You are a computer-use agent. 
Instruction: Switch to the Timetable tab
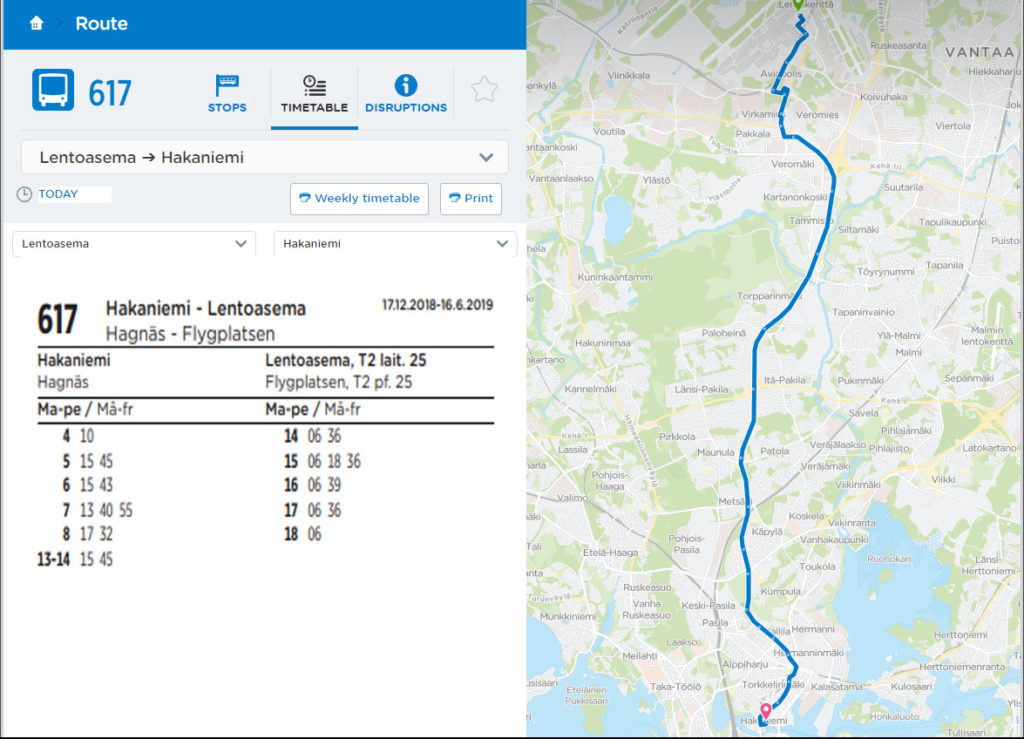click(314, 95)
